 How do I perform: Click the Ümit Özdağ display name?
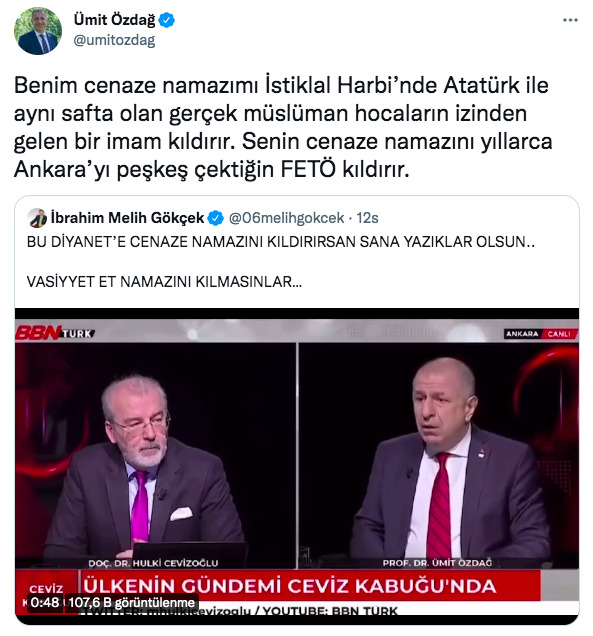tap(114, 19)
